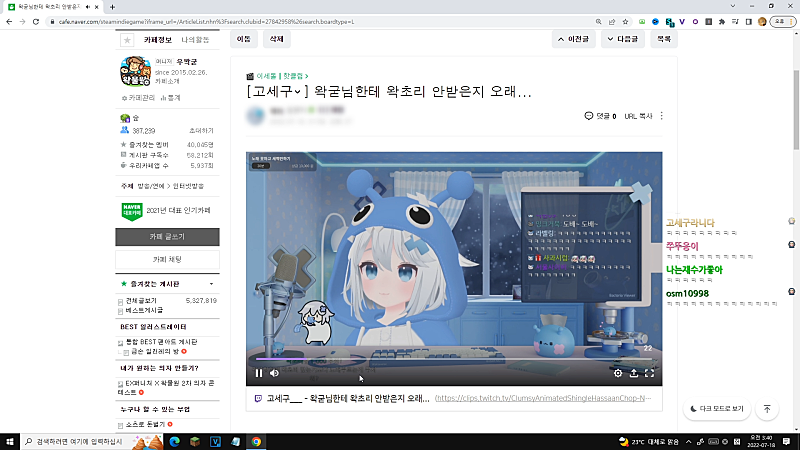Go to next post with 다음글 button
The image size is (800, 450).
(x=622, y=39)
